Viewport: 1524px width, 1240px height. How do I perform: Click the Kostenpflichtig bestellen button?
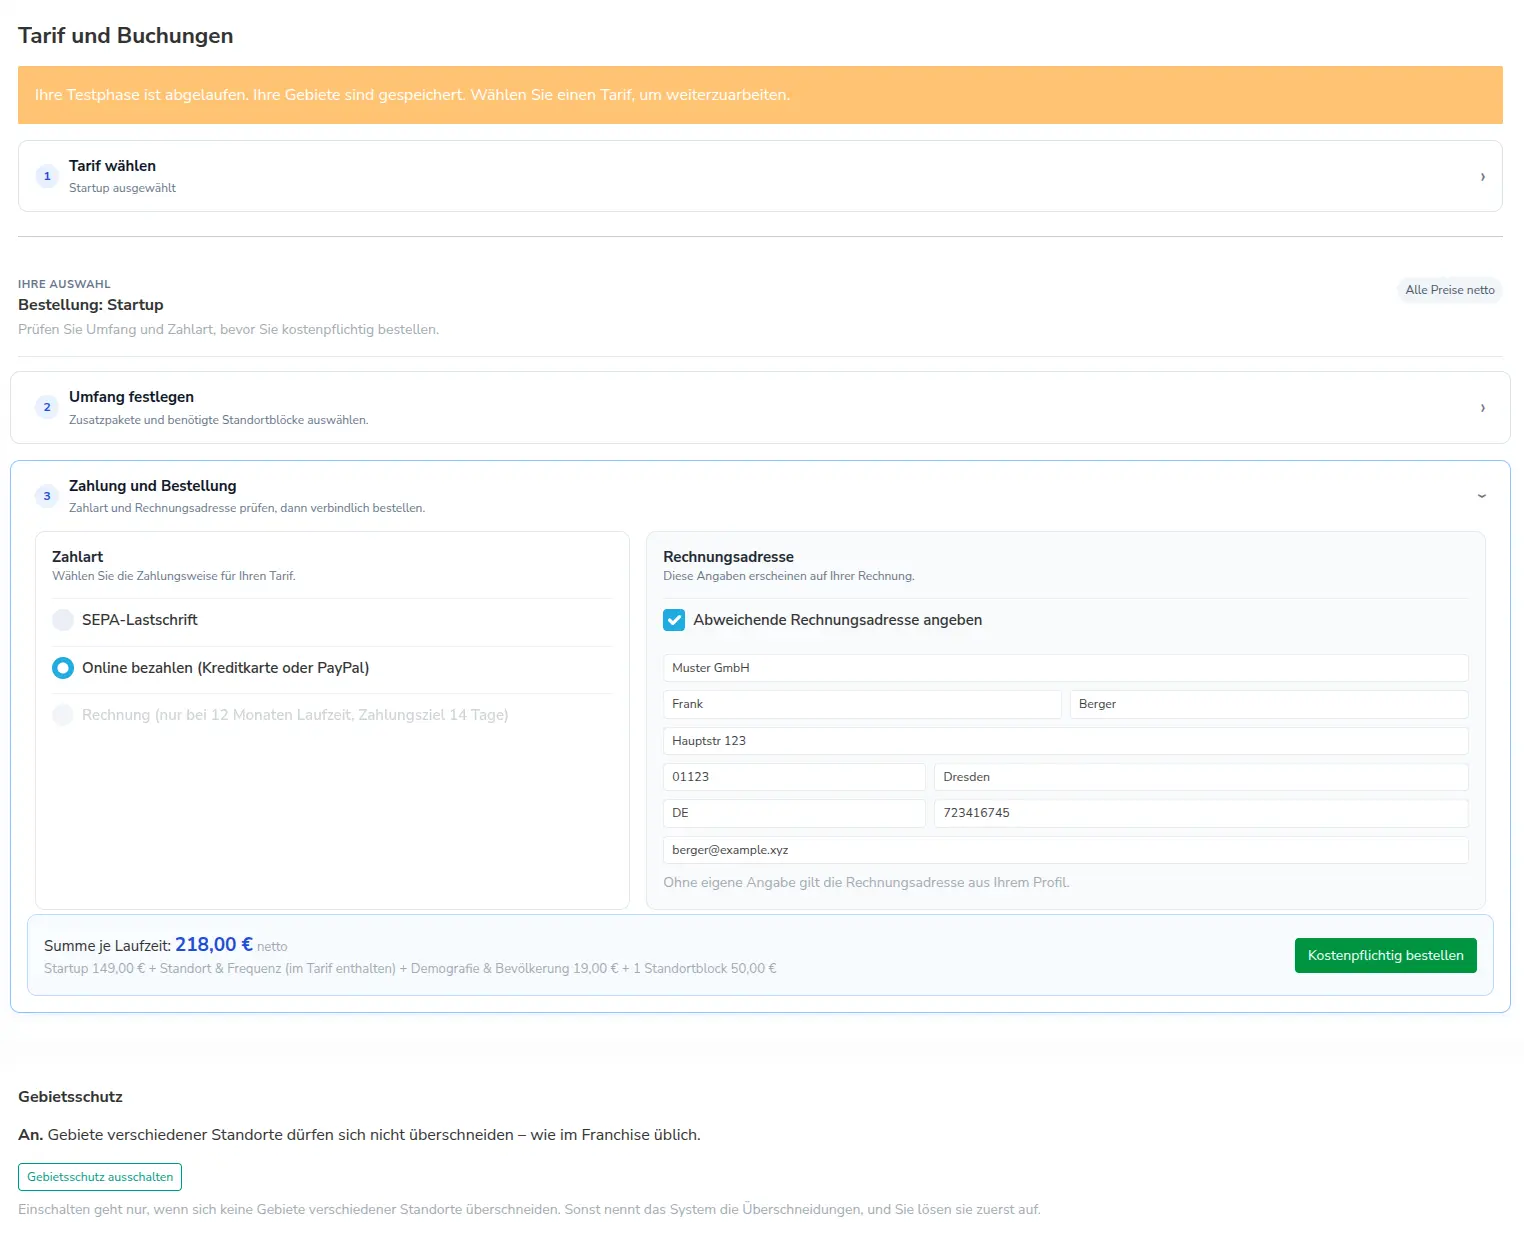pyautogui.click(x=1385, y=955)
